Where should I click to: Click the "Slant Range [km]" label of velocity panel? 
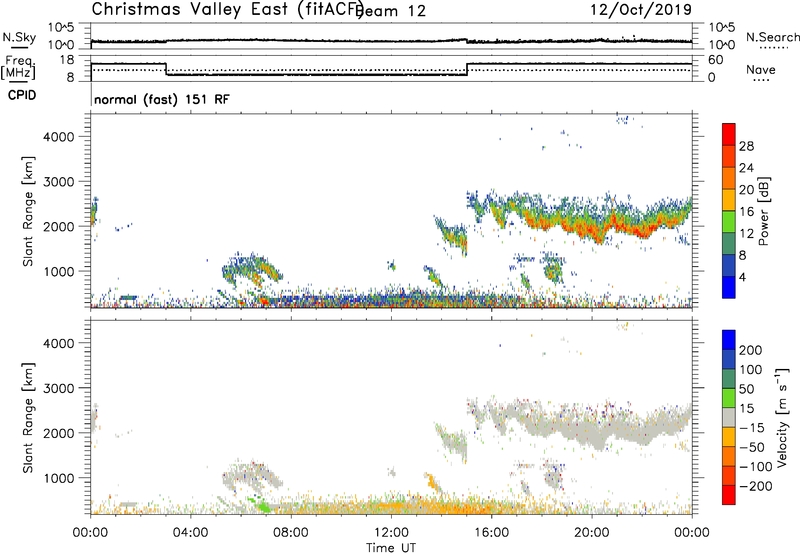tap(28, 417)
